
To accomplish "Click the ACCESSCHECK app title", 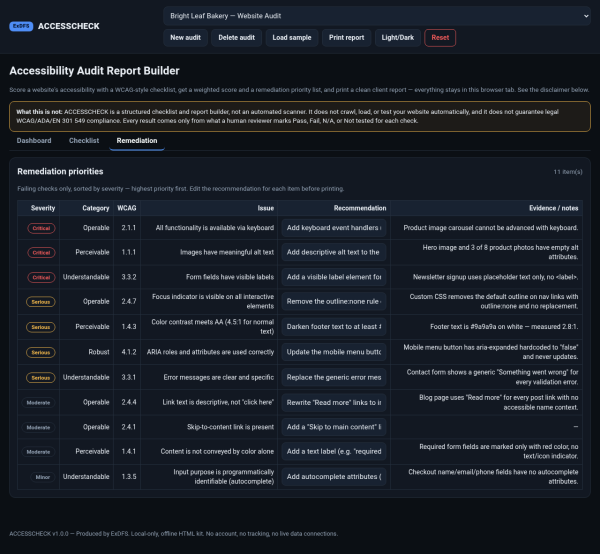I will 68,26.
